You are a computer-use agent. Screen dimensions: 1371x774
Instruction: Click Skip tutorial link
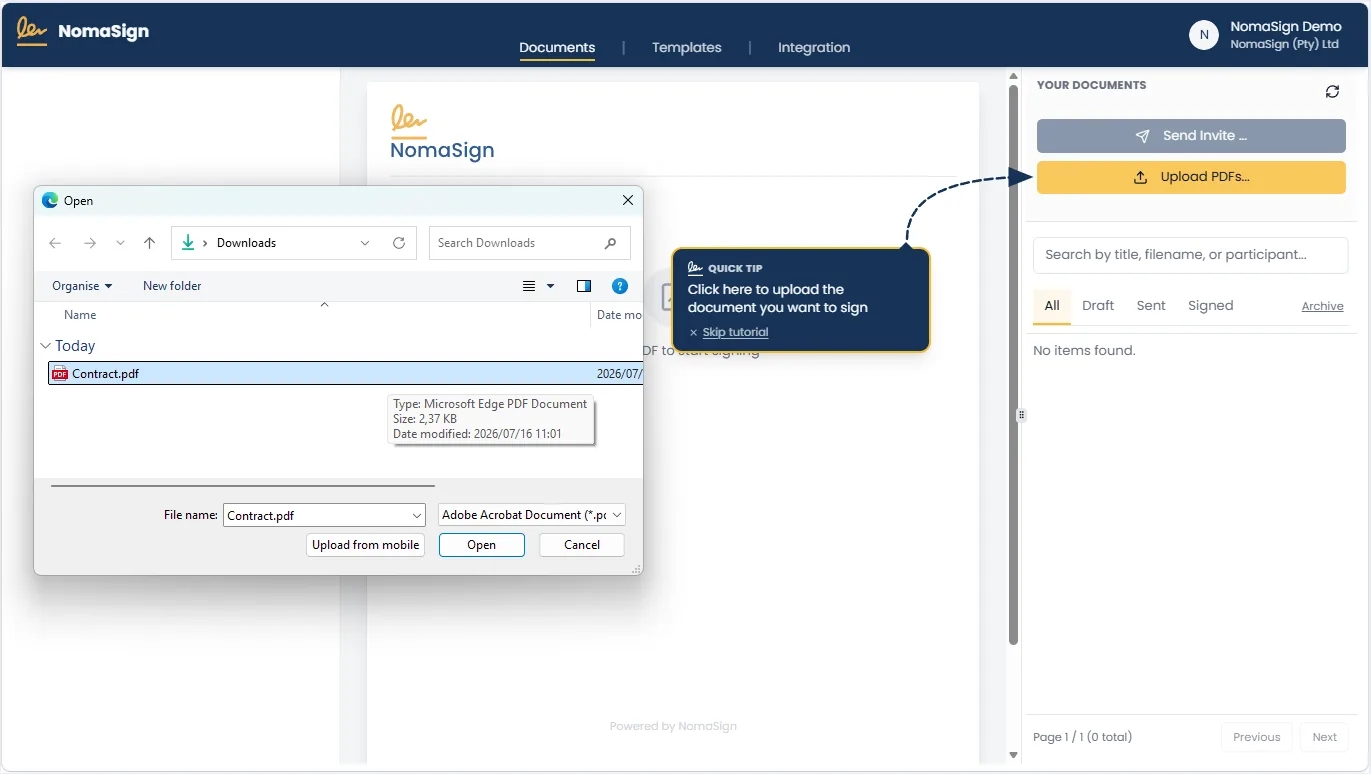pyautogui.click(x=735, y=332)
